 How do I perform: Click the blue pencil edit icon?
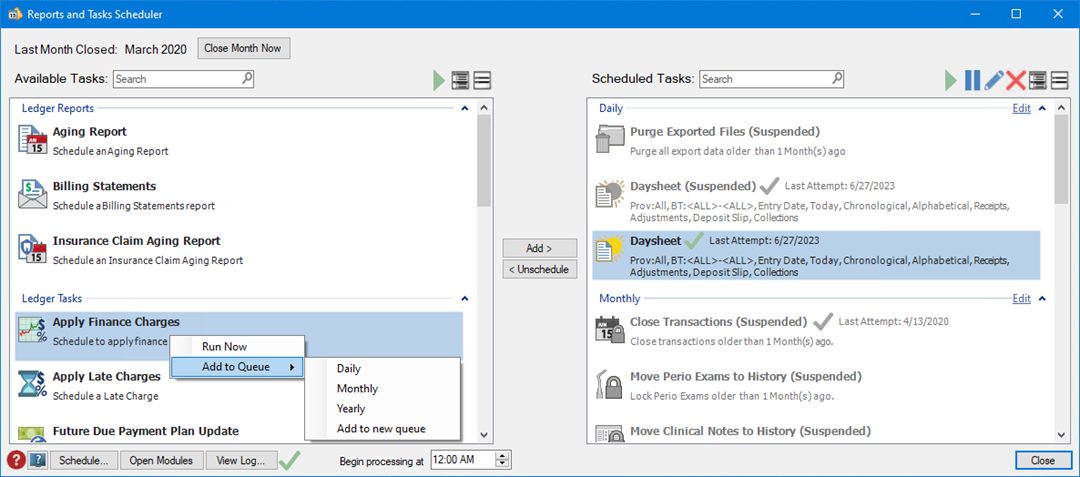[x=994, y=80]
